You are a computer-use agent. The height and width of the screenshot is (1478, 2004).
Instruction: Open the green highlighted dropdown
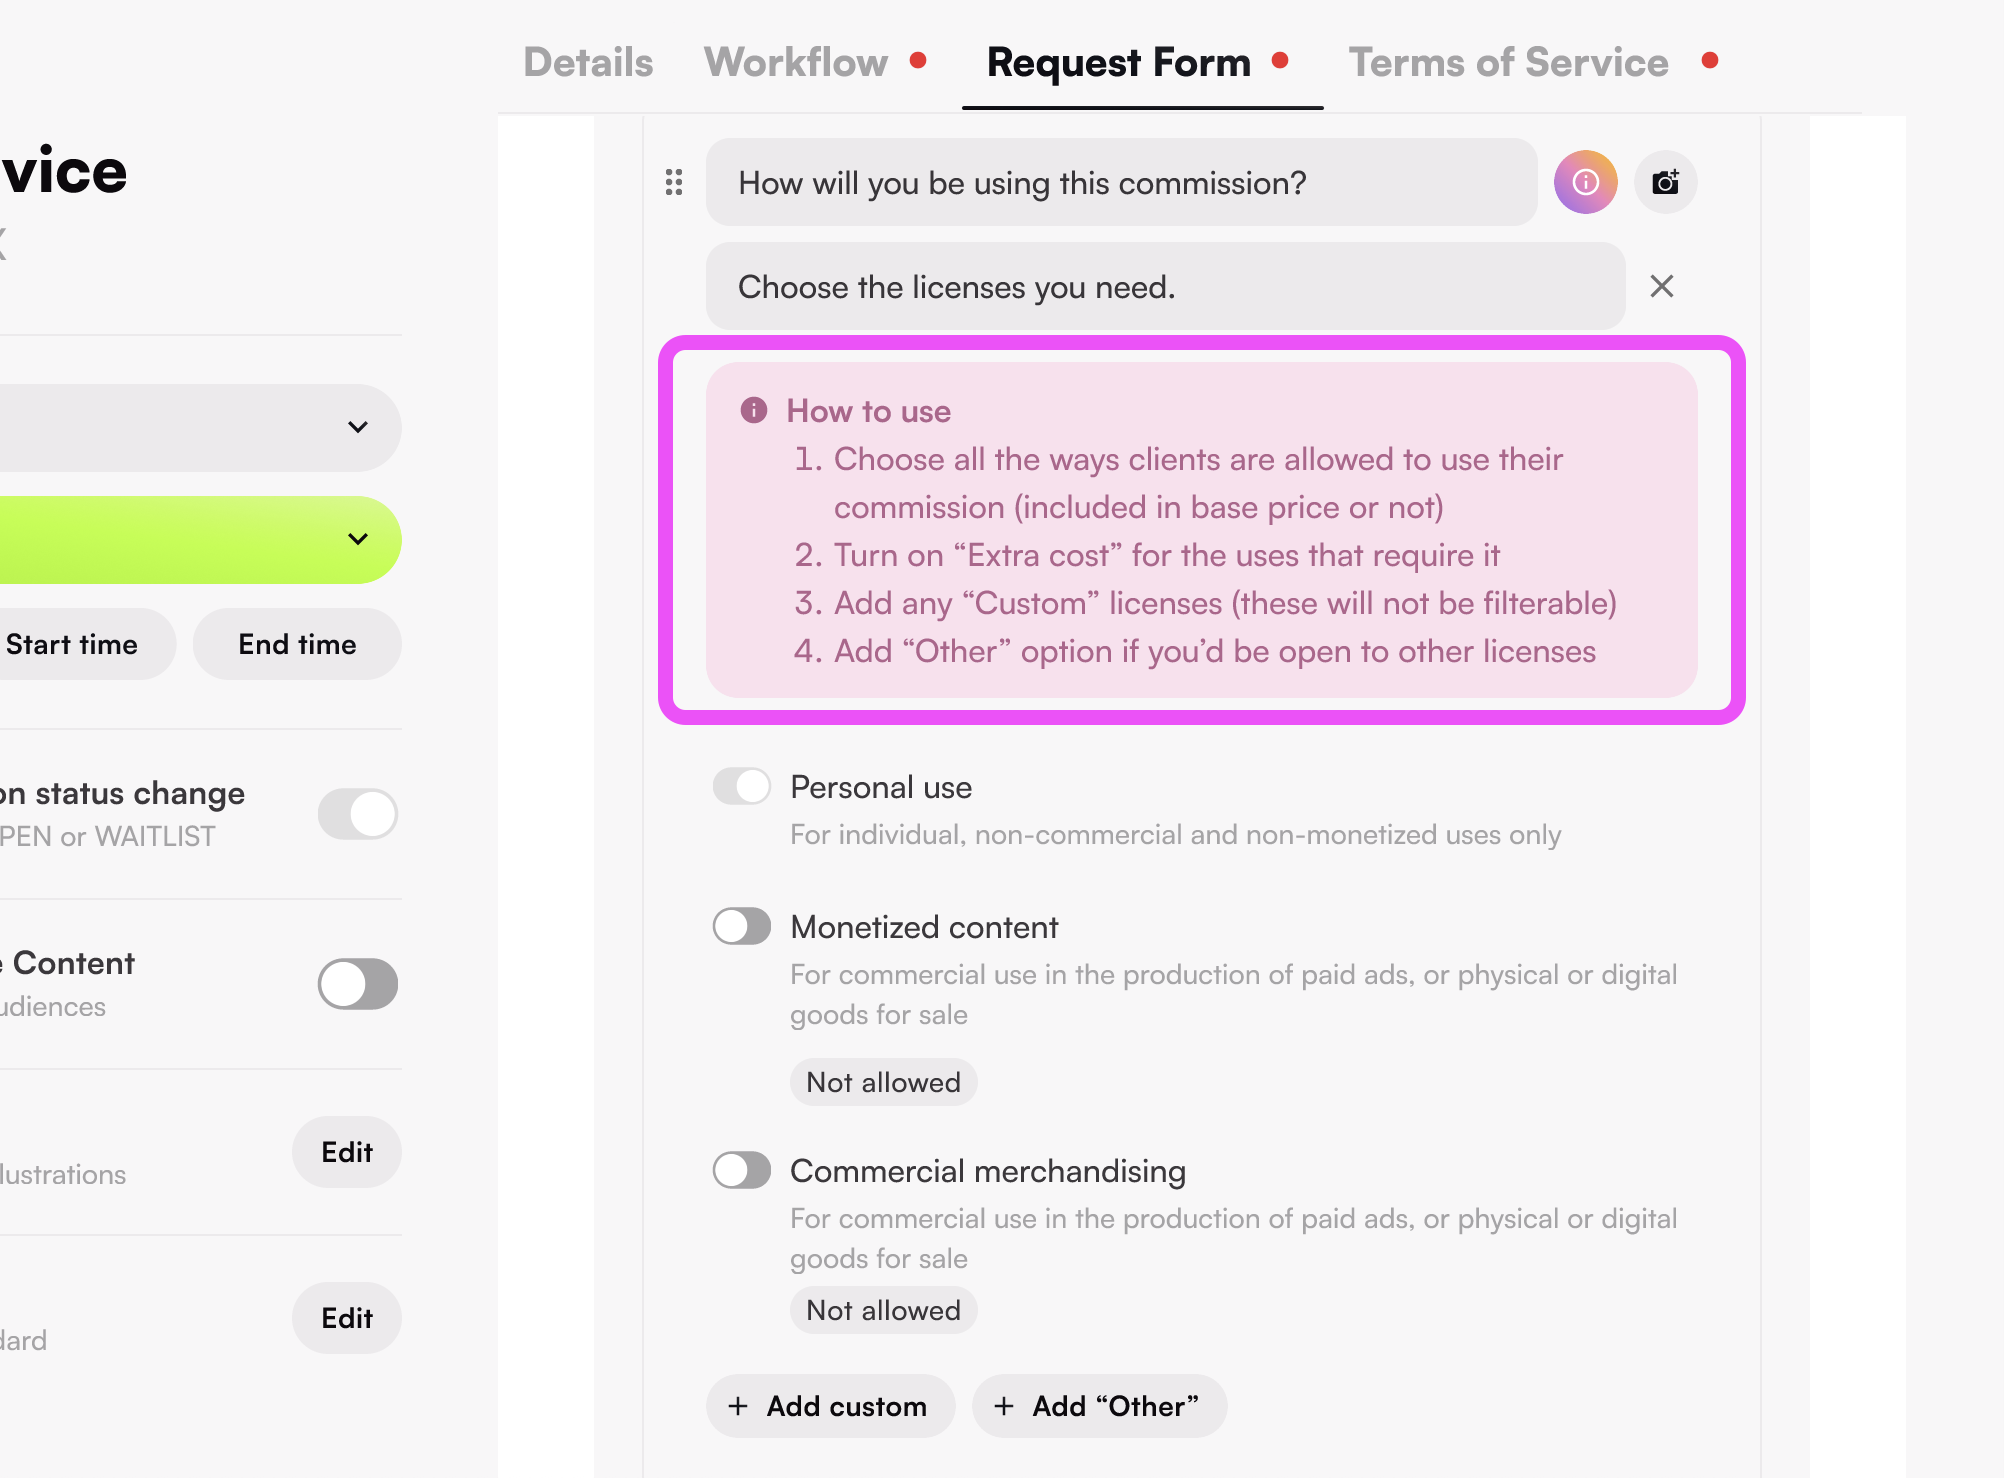pos(200,539)
